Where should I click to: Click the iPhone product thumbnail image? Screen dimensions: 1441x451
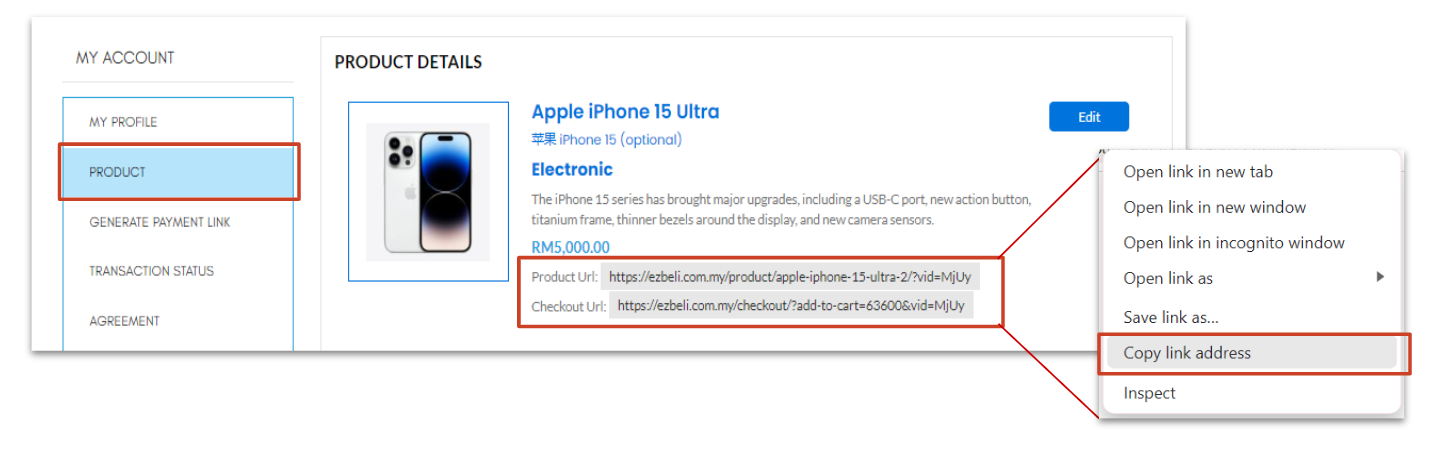428,191
